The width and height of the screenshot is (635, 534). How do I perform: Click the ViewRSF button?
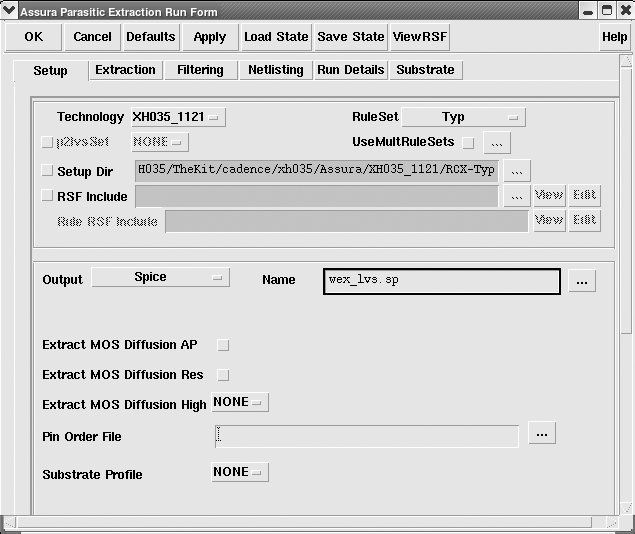[420, 37]
